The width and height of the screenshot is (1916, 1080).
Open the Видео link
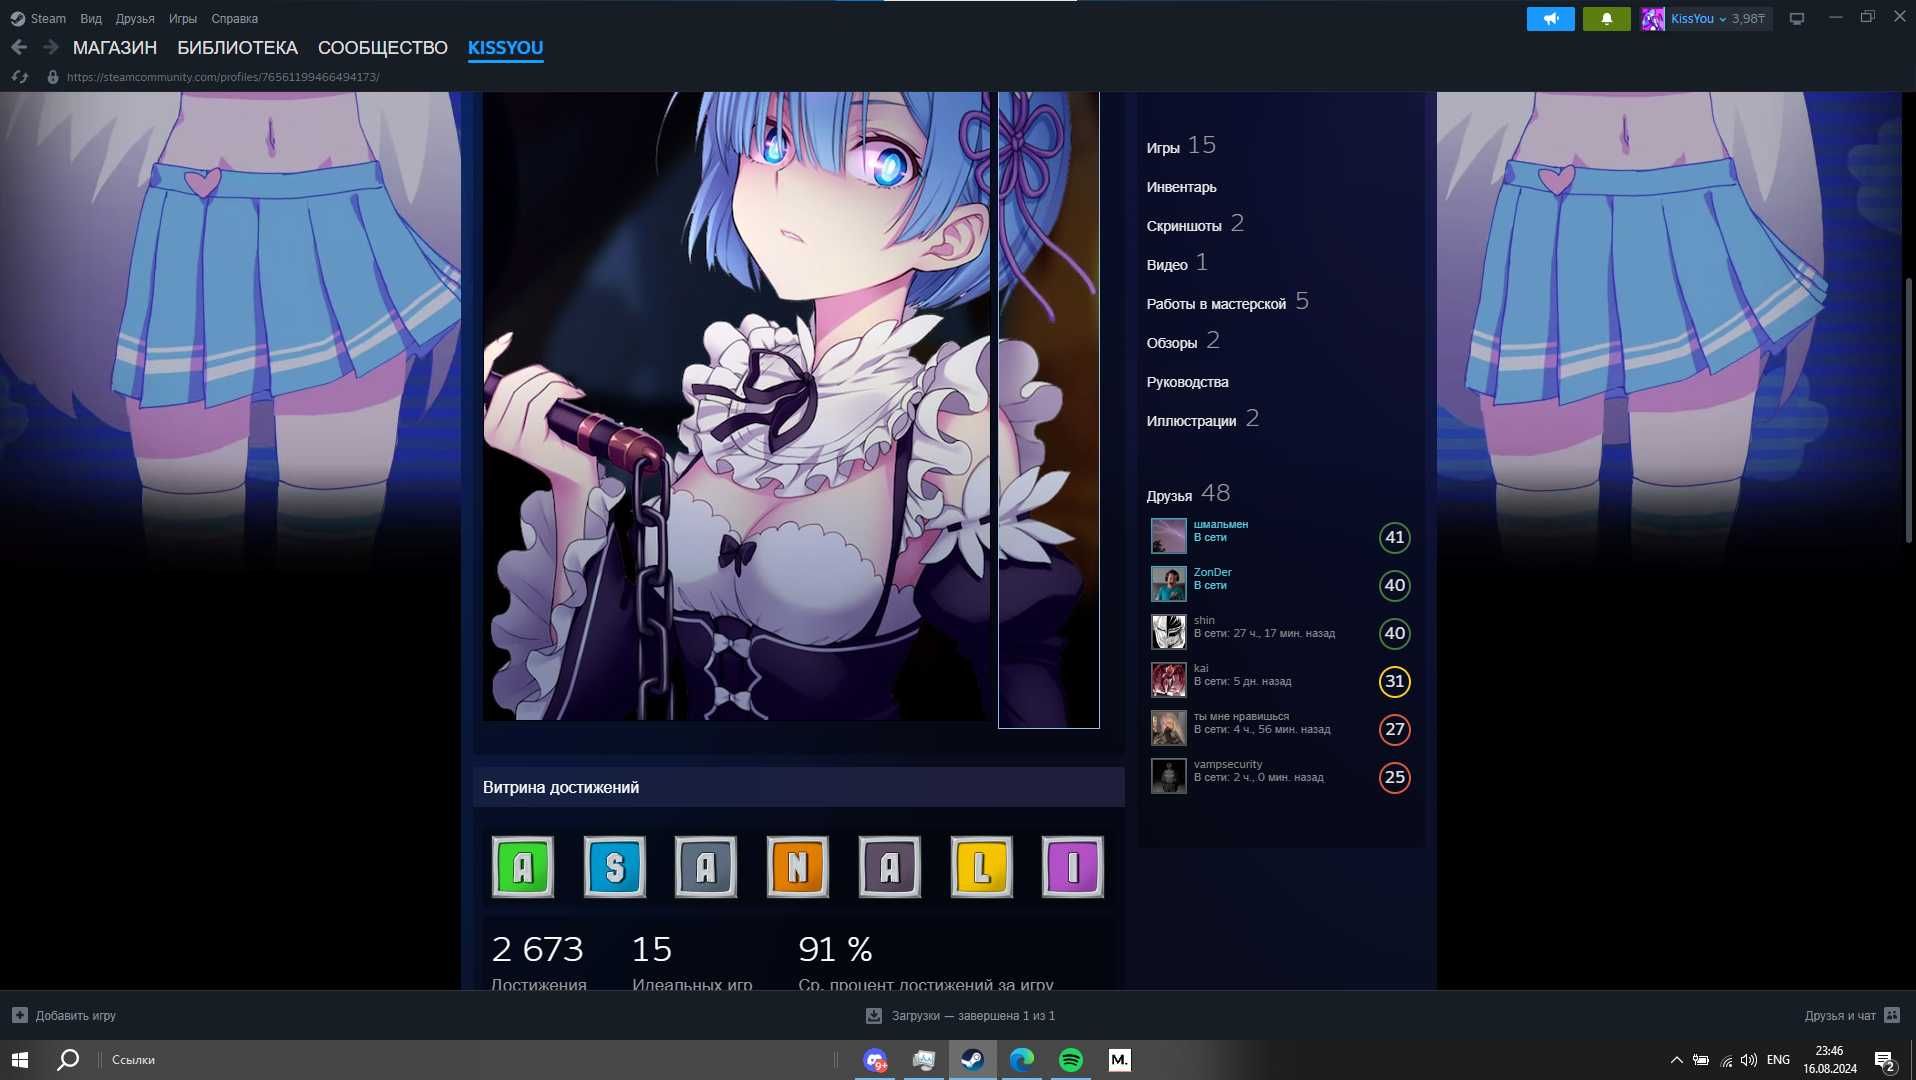(1177, 263)
